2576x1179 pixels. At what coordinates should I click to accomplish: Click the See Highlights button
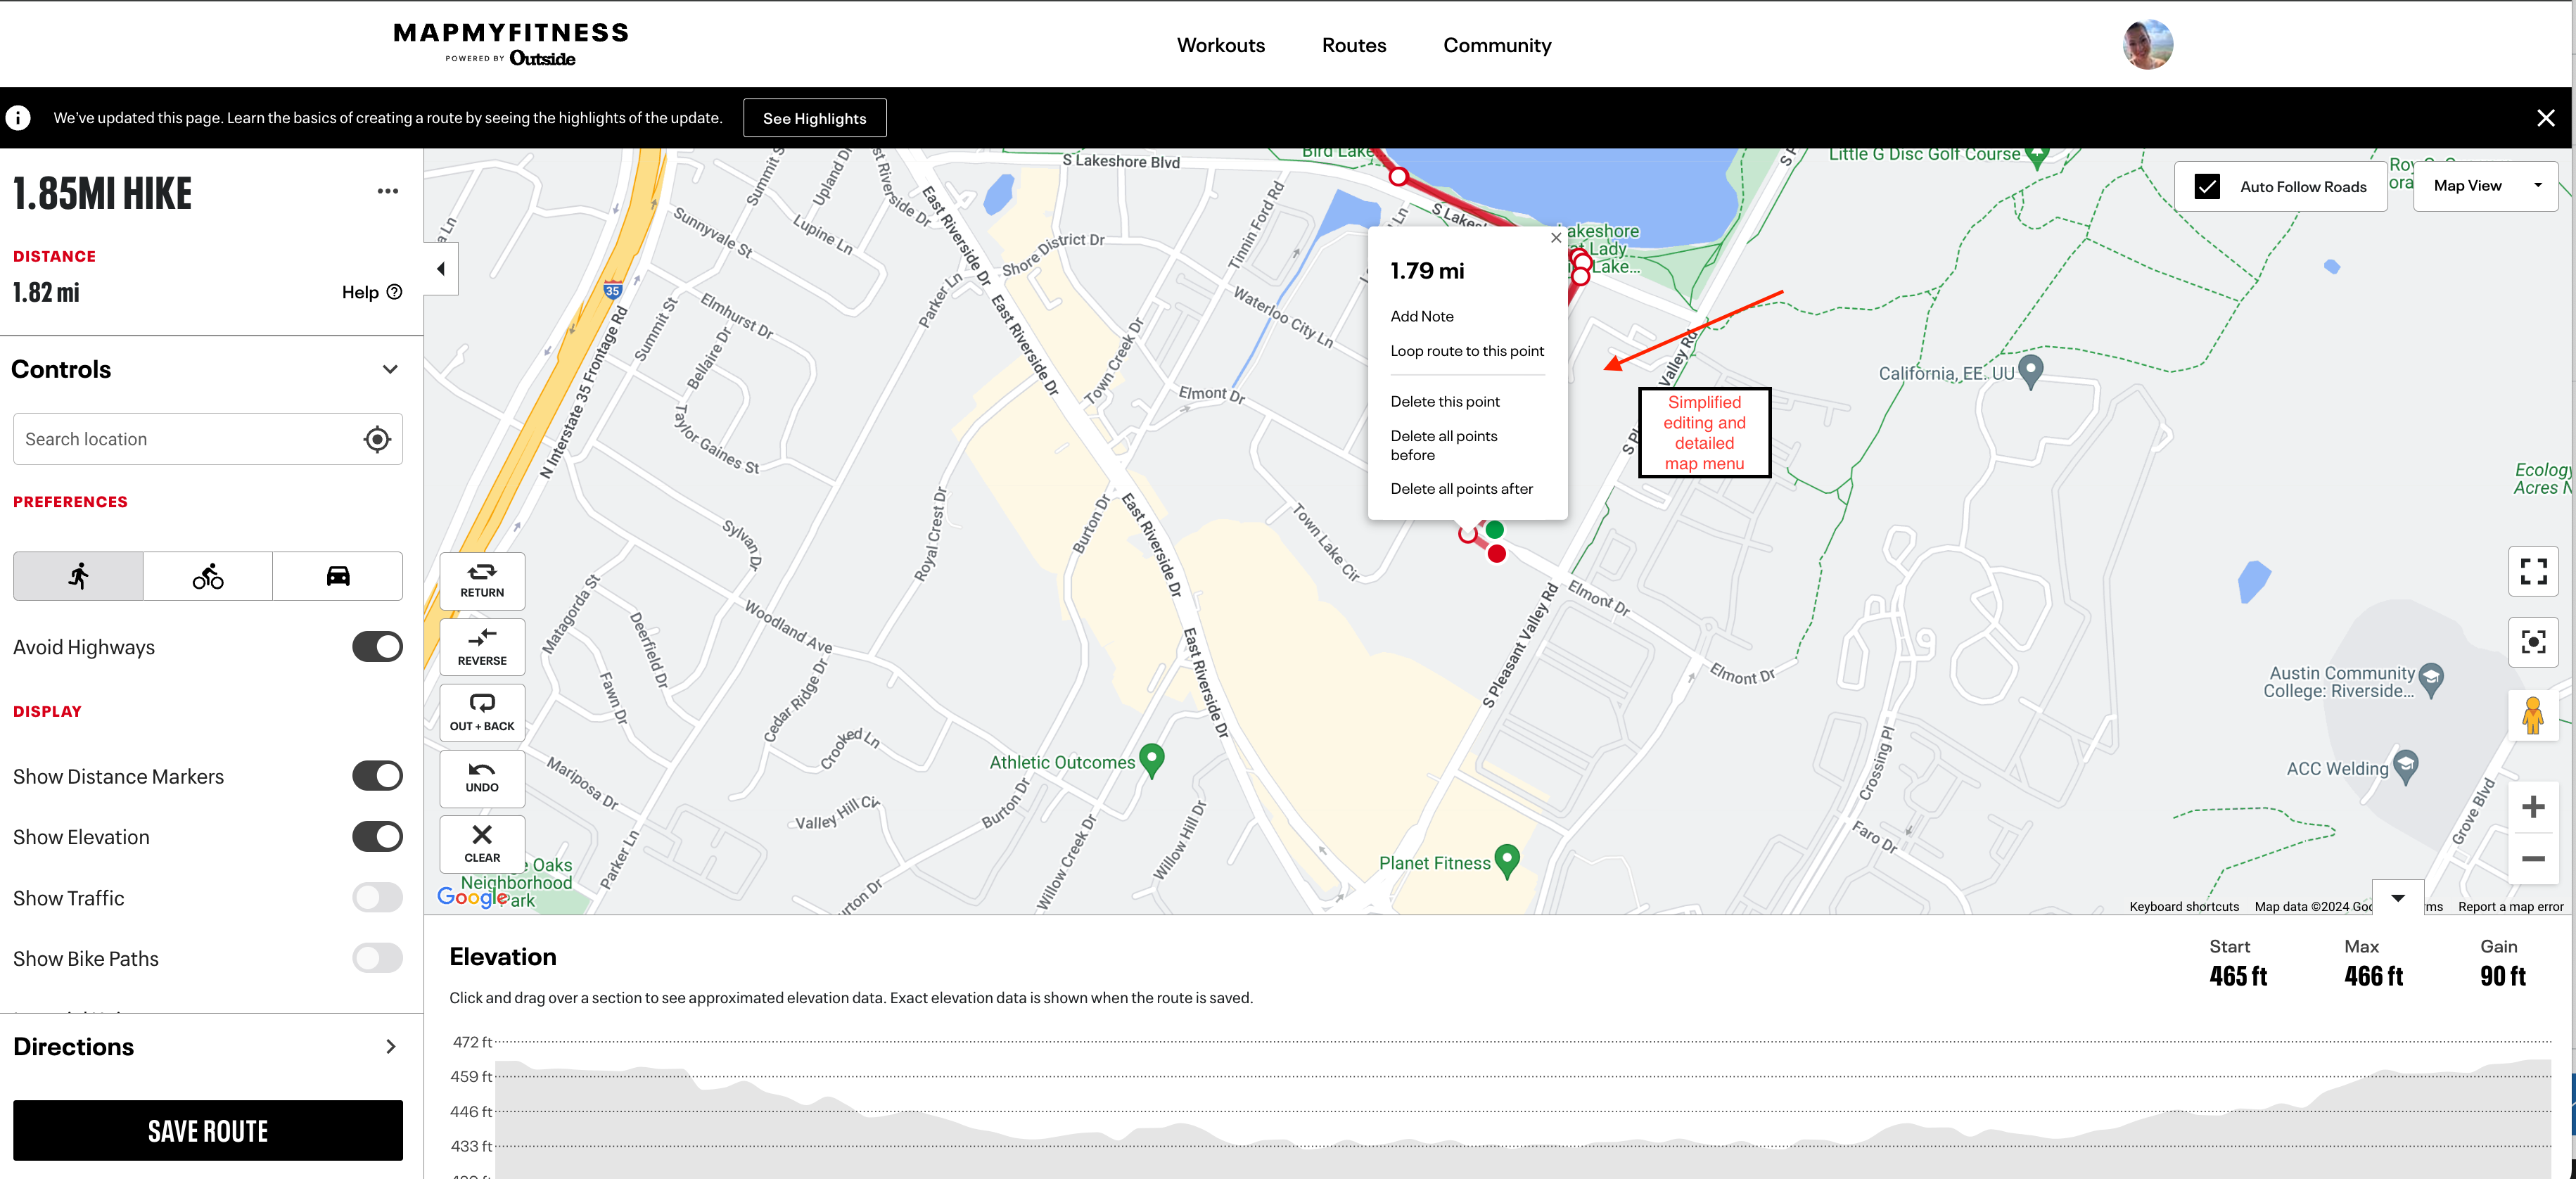pyautogui.click(x=814, y=118)
